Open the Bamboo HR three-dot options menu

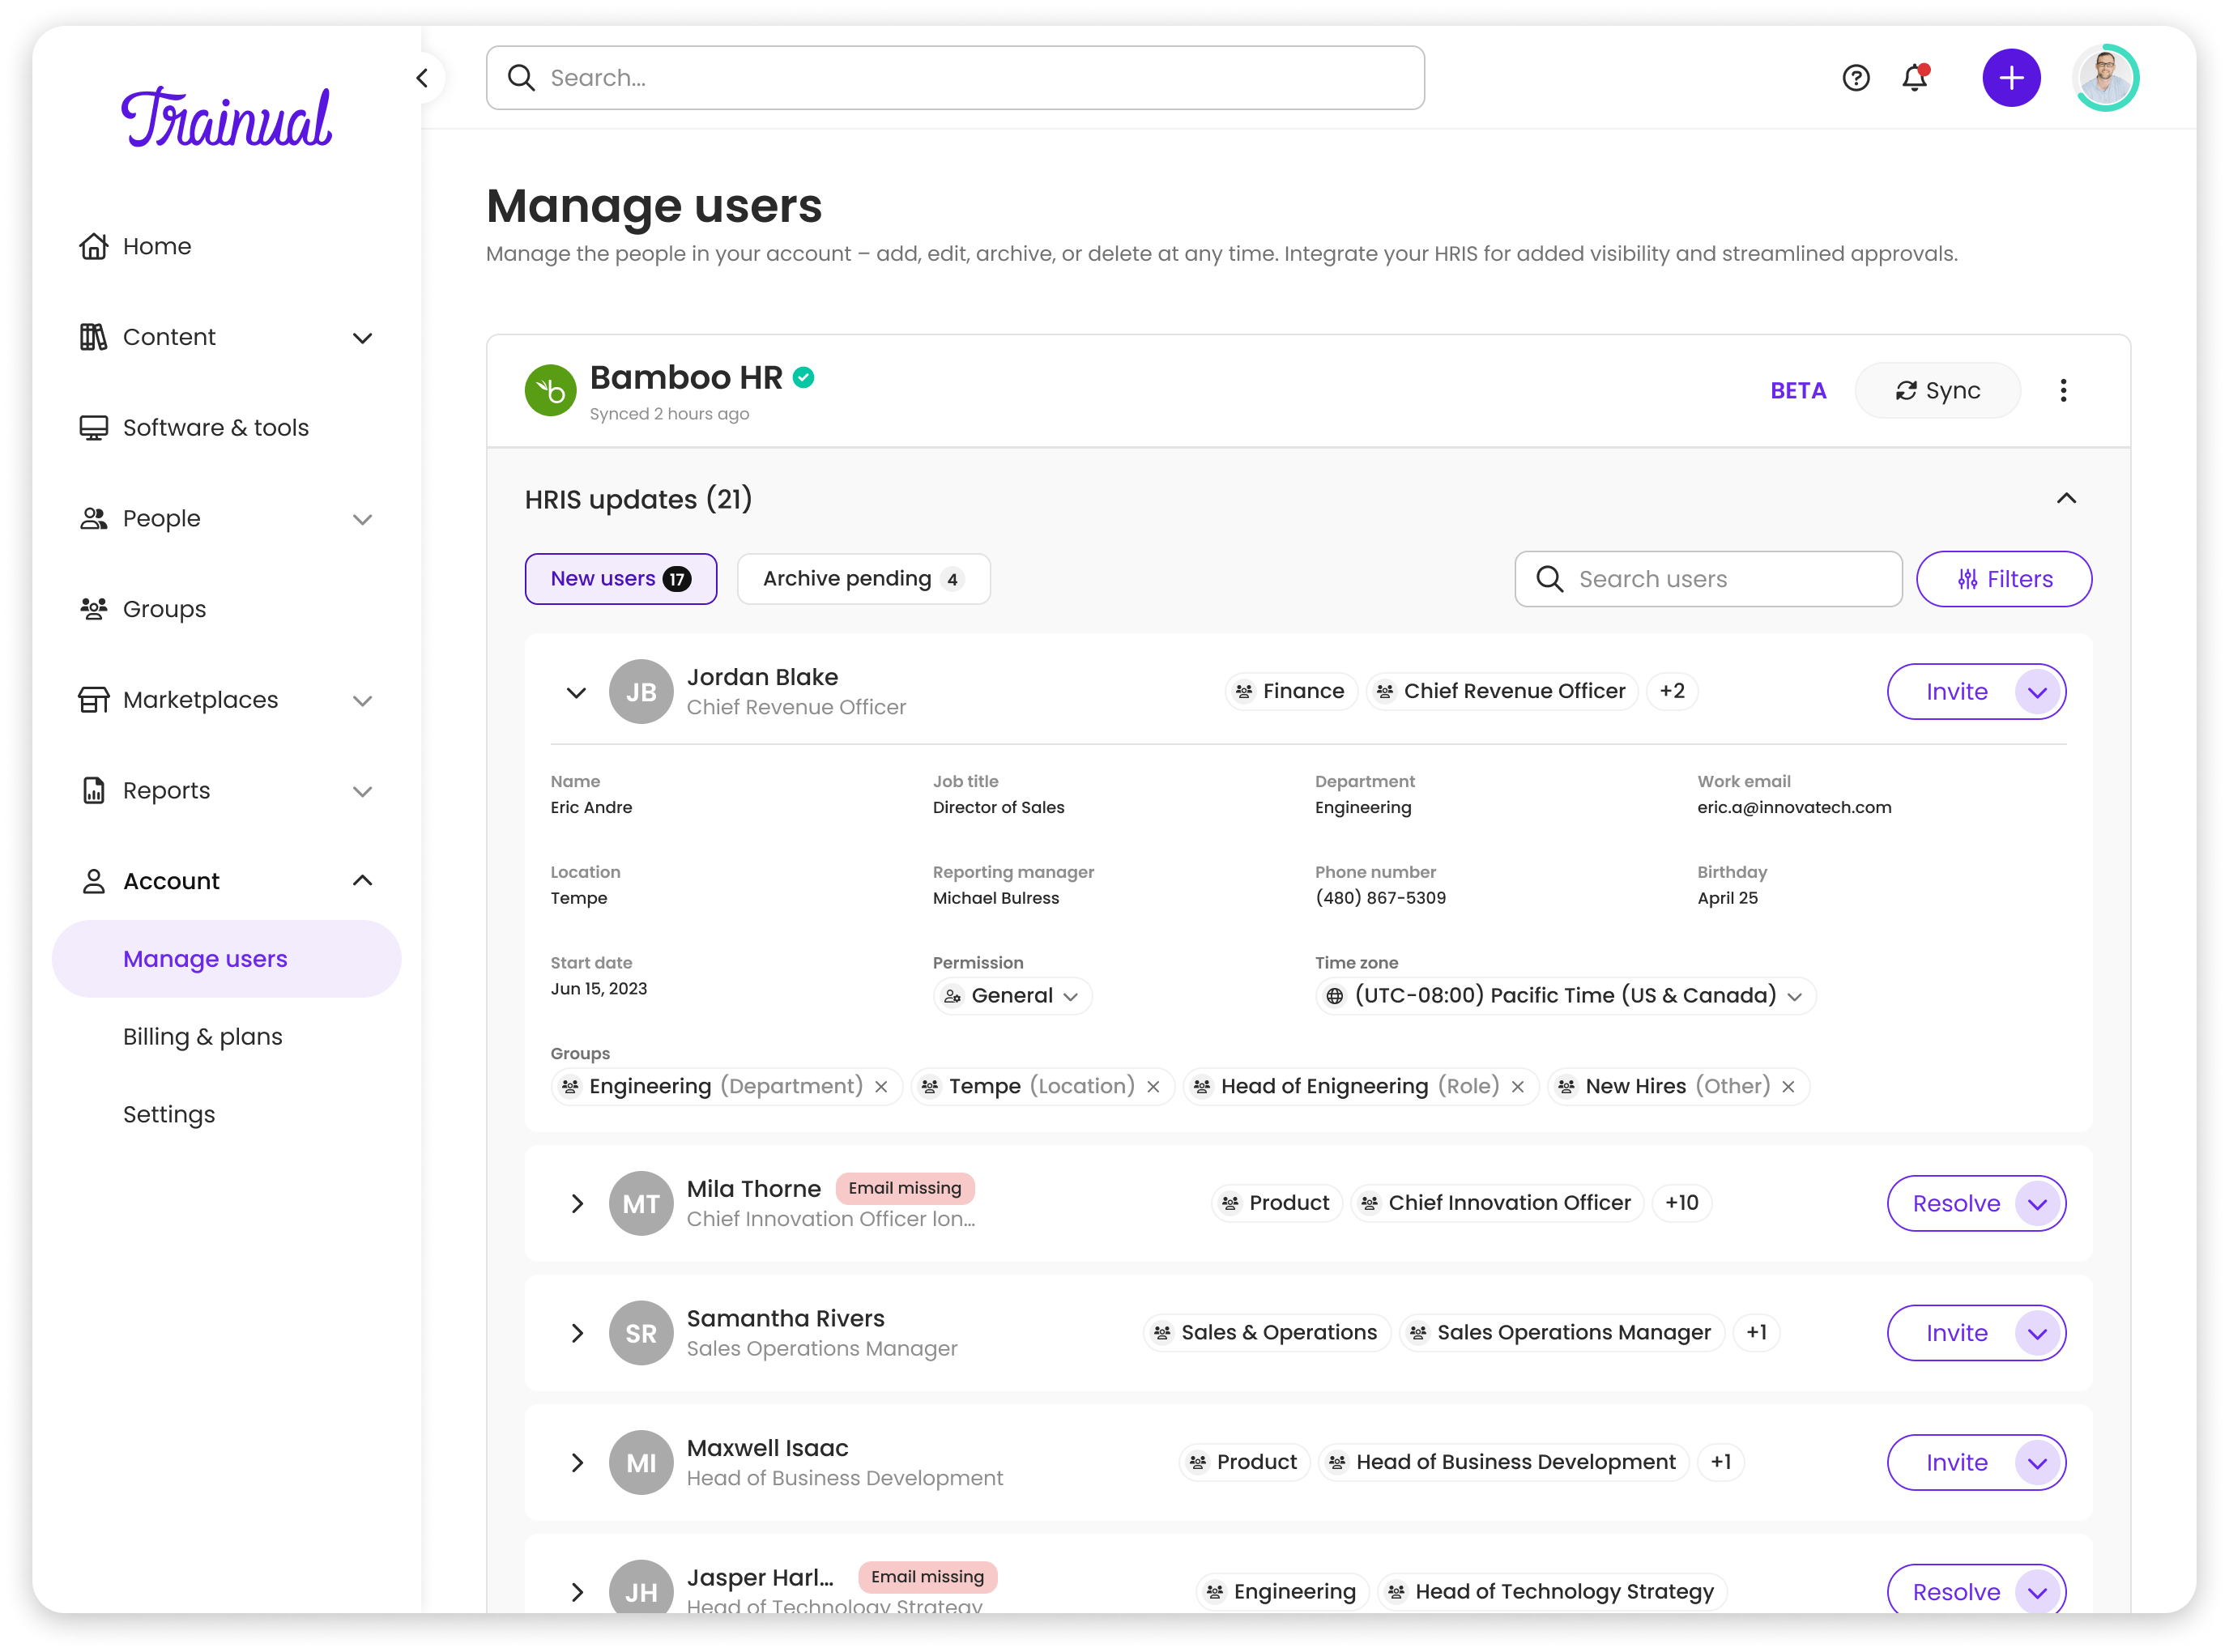point(2062,391)
